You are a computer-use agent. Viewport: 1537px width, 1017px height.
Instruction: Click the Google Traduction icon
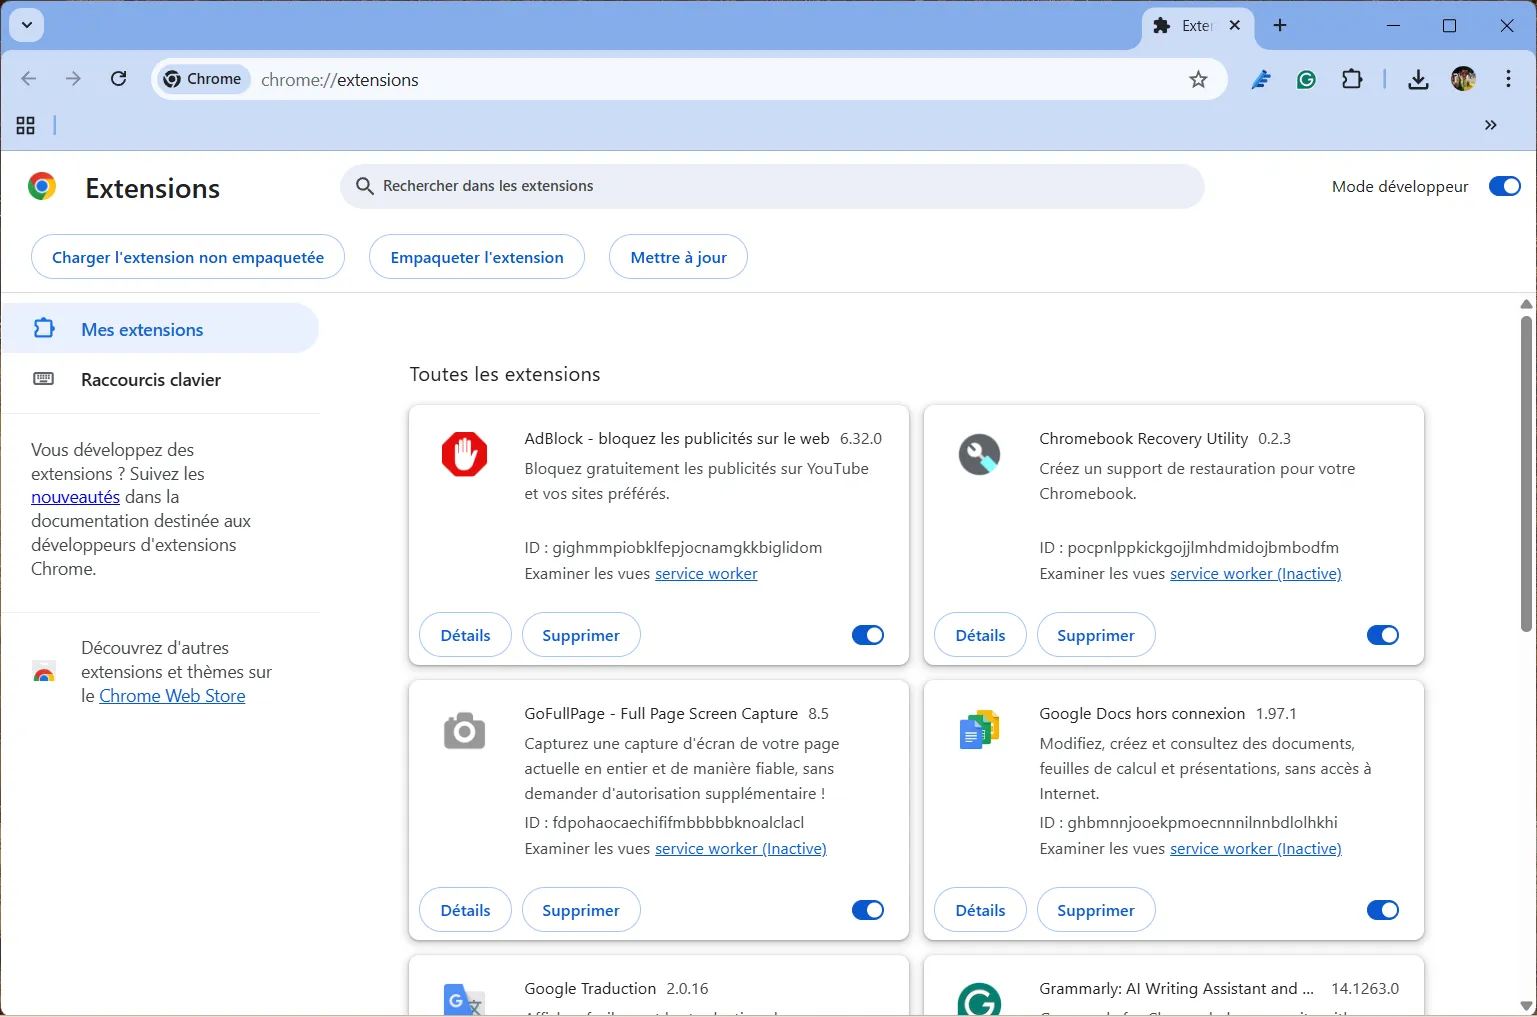[463, 999]
